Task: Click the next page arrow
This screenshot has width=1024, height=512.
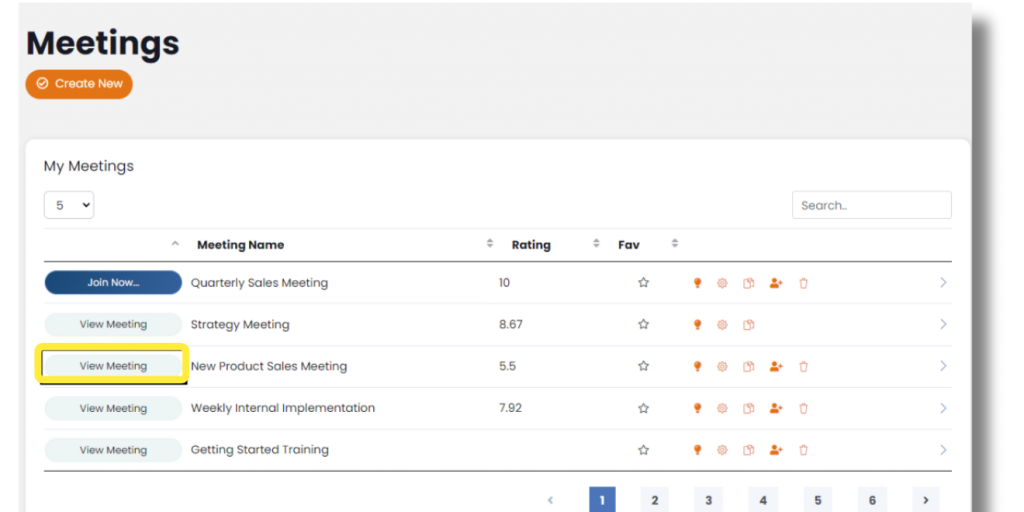Action: tap(925, 500)
